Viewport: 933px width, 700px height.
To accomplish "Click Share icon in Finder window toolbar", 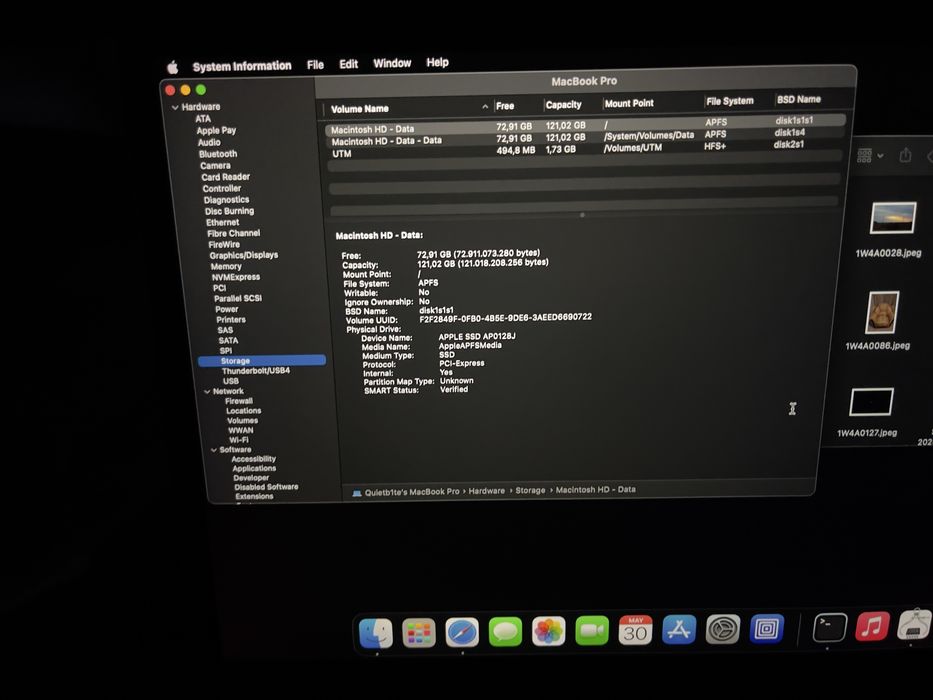I will click(x=905, y=155).
